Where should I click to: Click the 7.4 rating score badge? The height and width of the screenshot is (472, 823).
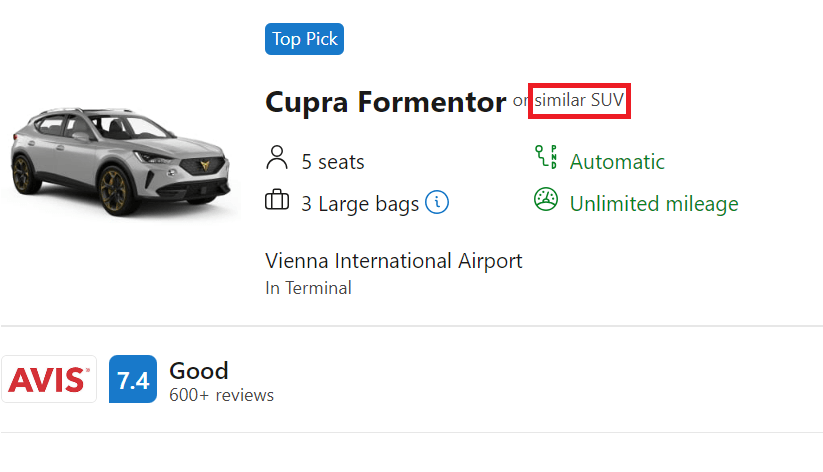tap(133, 380)
